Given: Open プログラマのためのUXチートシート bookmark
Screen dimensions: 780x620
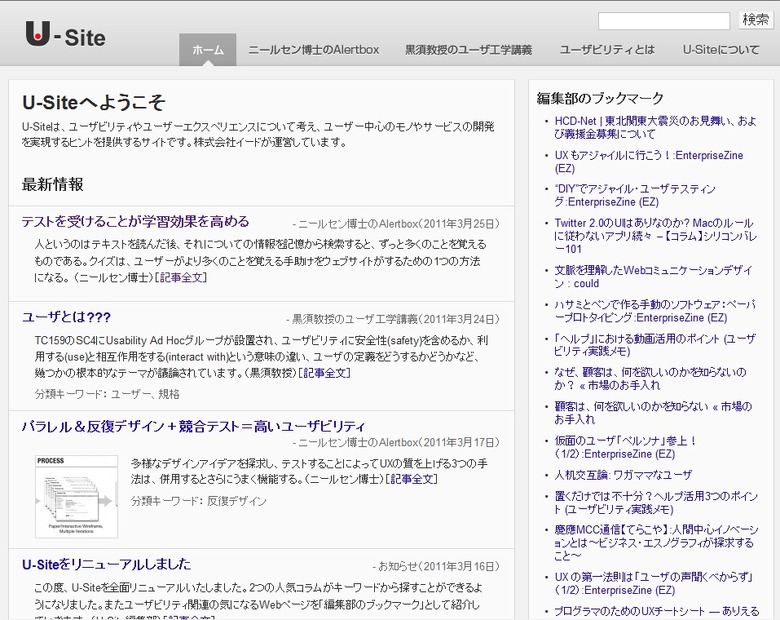Looking at the screenshot, I should coord(657,611).
